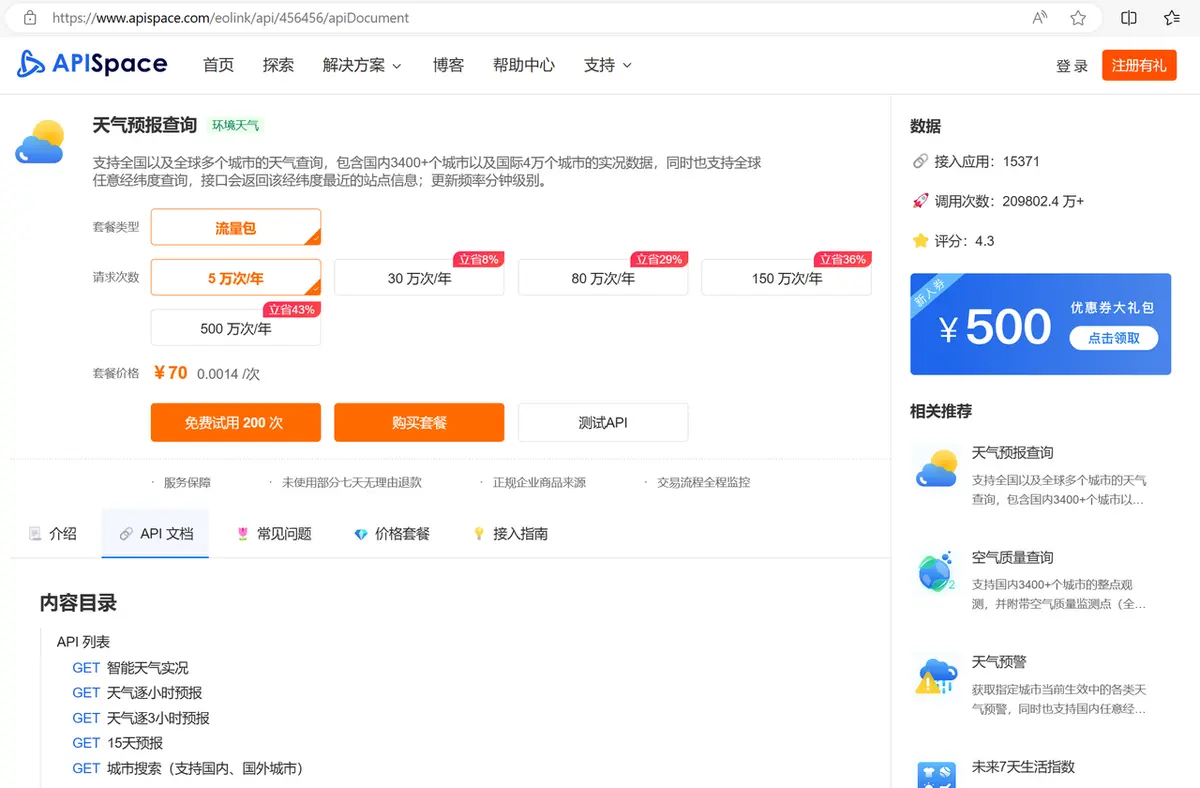Click the weather cloud-sun icon beside 天气预报查询 title
This screenshot has height=788, width=1200.
pyautogui.click(x=40, y=142)
